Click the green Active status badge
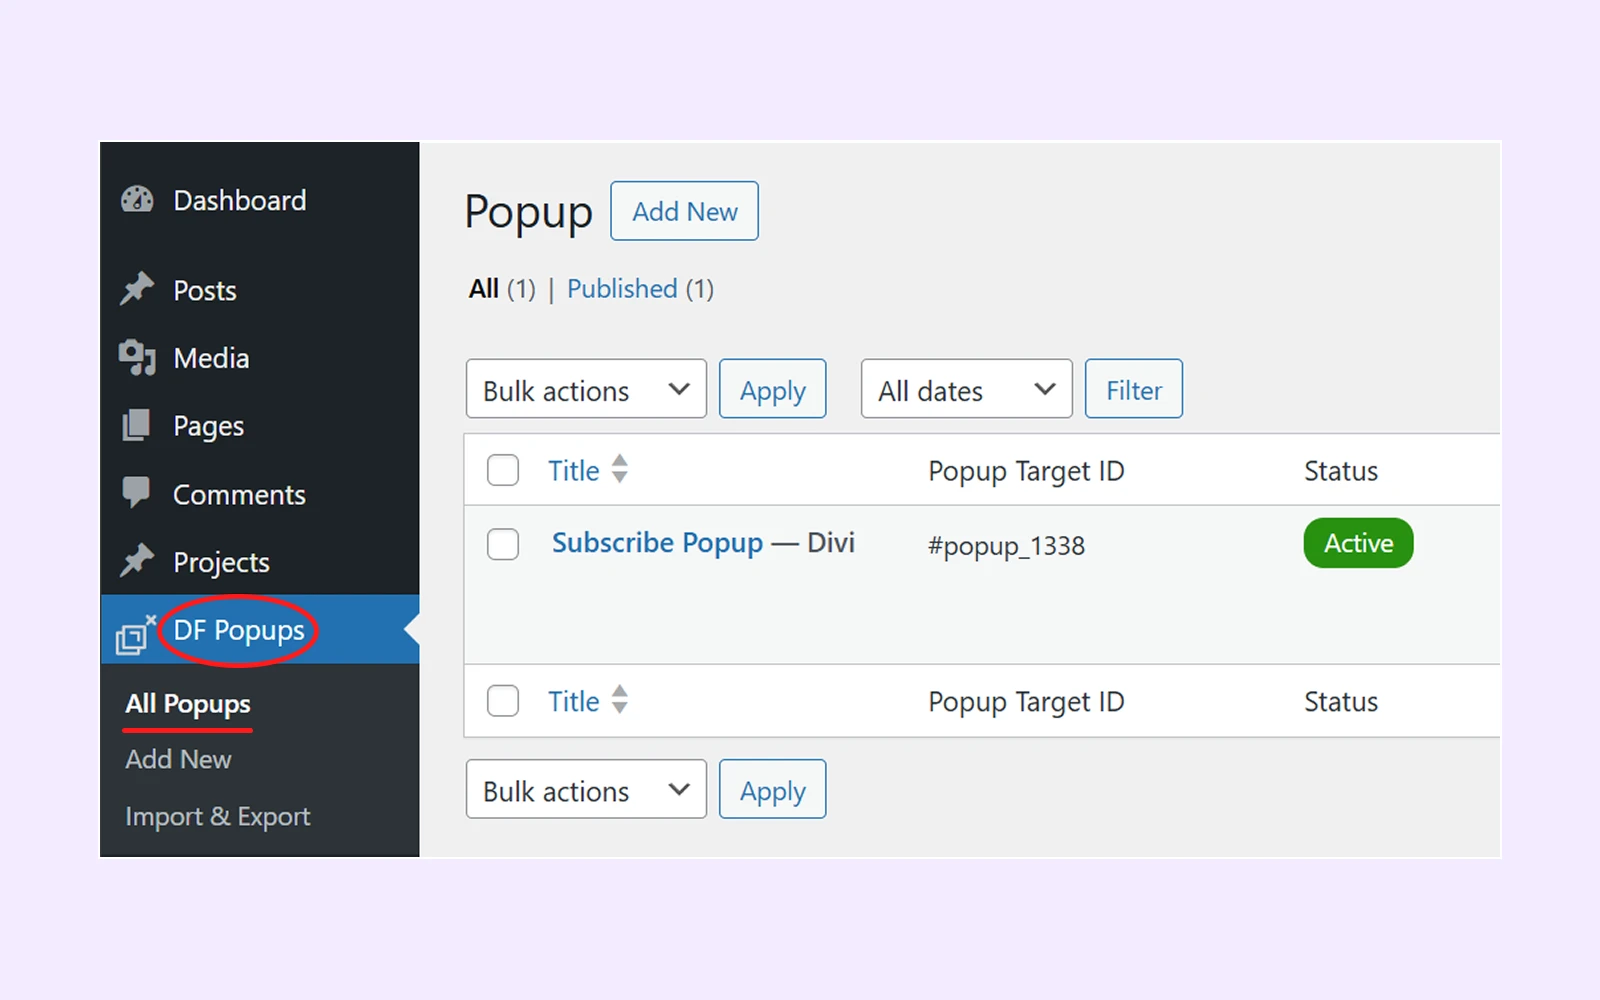Image resolution: width=1600 pixels, height=1000 pixels. click(x=1358, y=543)
